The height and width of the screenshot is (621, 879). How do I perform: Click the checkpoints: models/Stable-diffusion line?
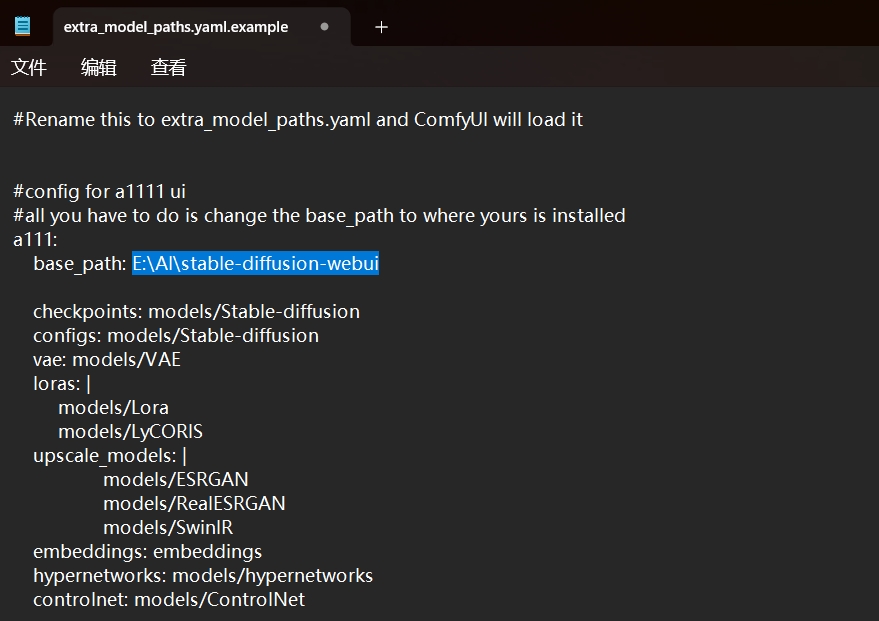pyautogui.click(x=195, y=311)
